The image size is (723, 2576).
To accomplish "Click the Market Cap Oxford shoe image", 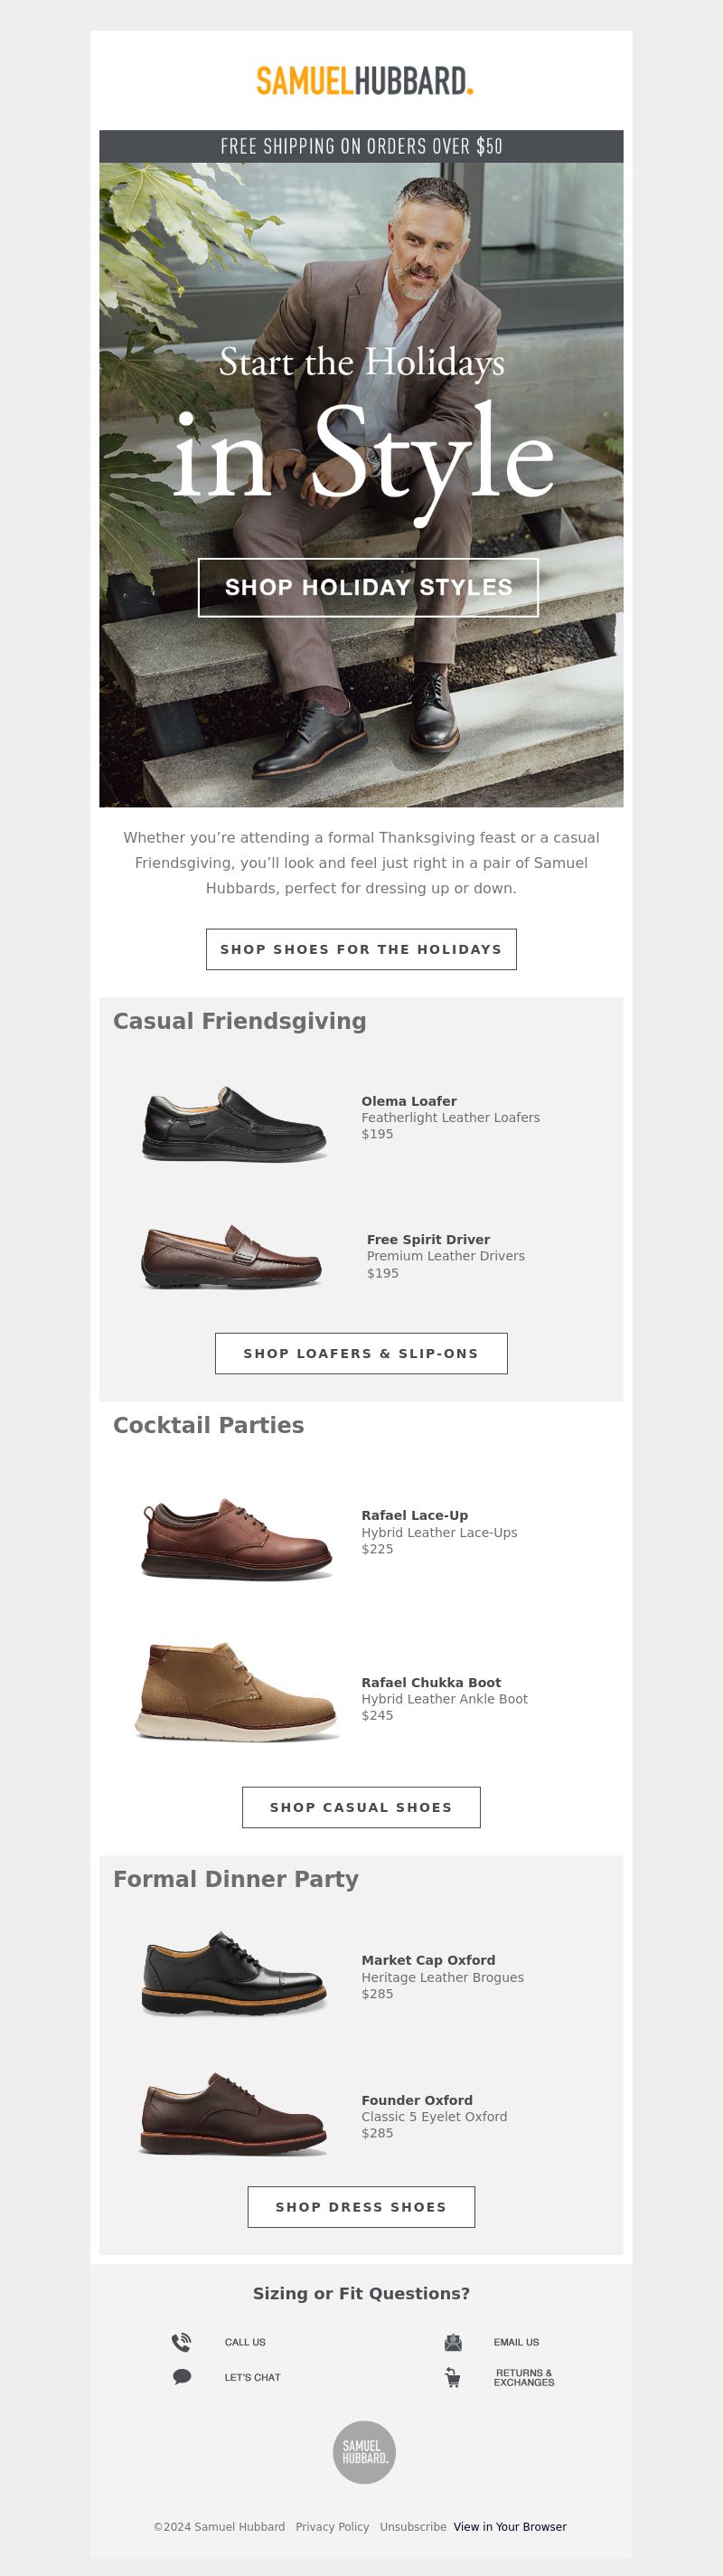I will point(234,1974).
